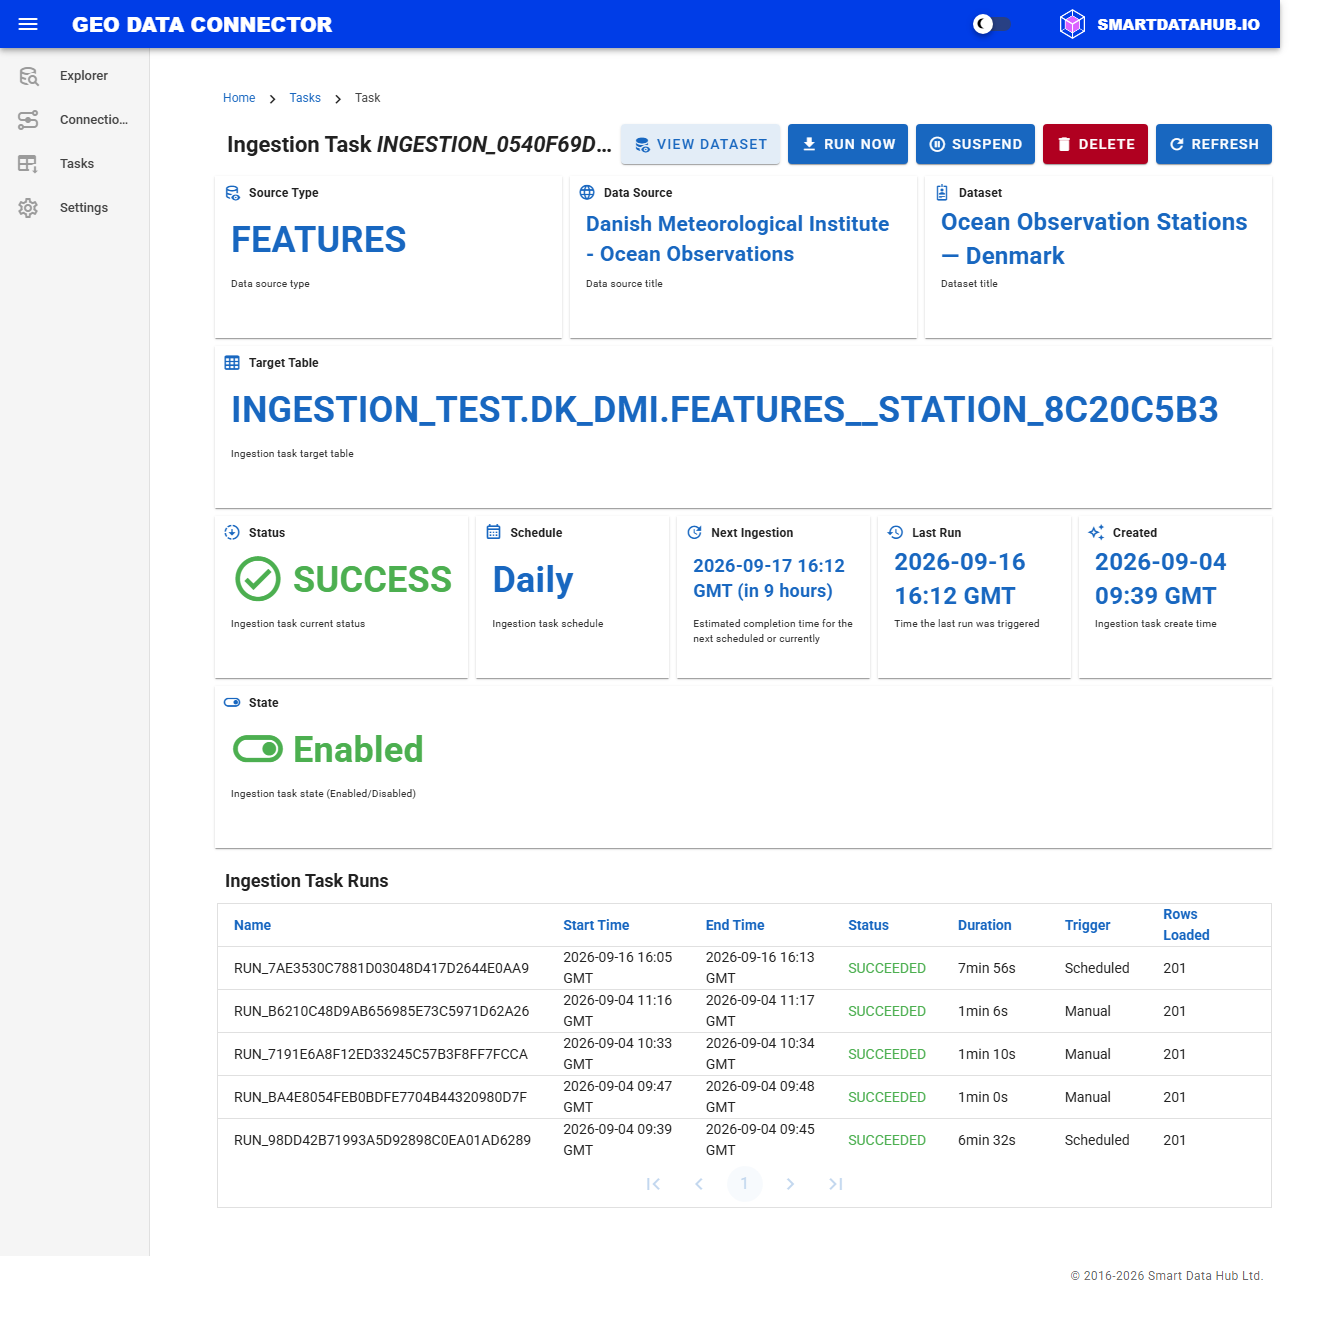Toggle the dark mode switch
The image size is (1339, 1323).
pyautogui.click(x=992, y=24)
